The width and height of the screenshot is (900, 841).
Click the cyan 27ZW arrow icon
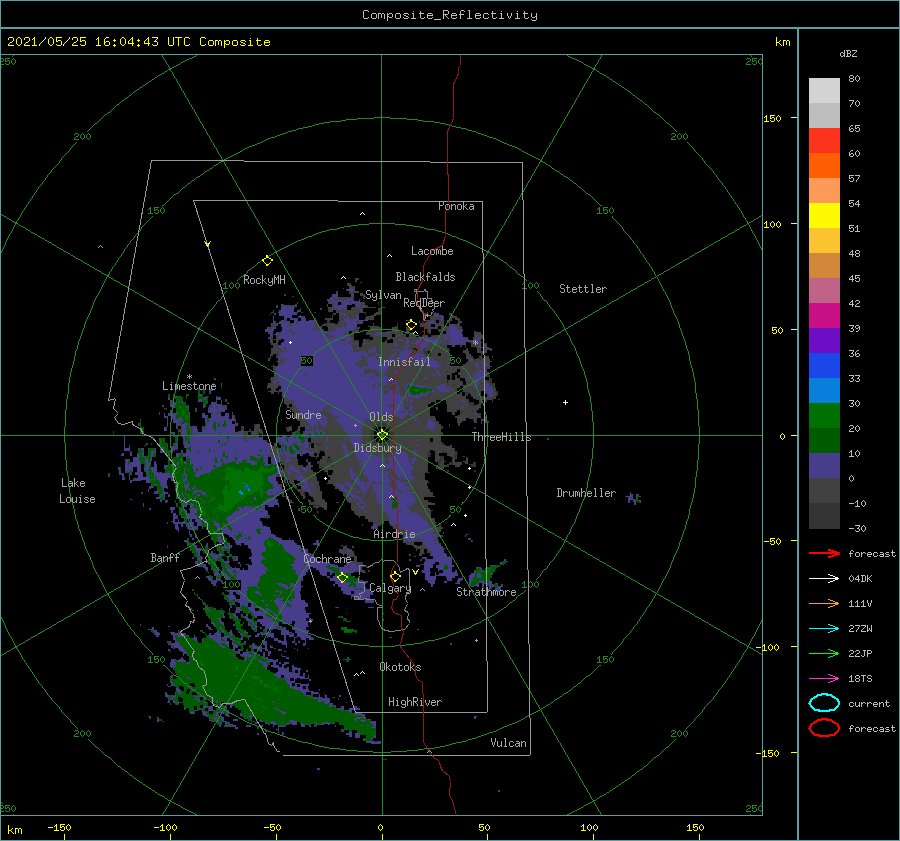pyautogui.click(x=824, y=629)
